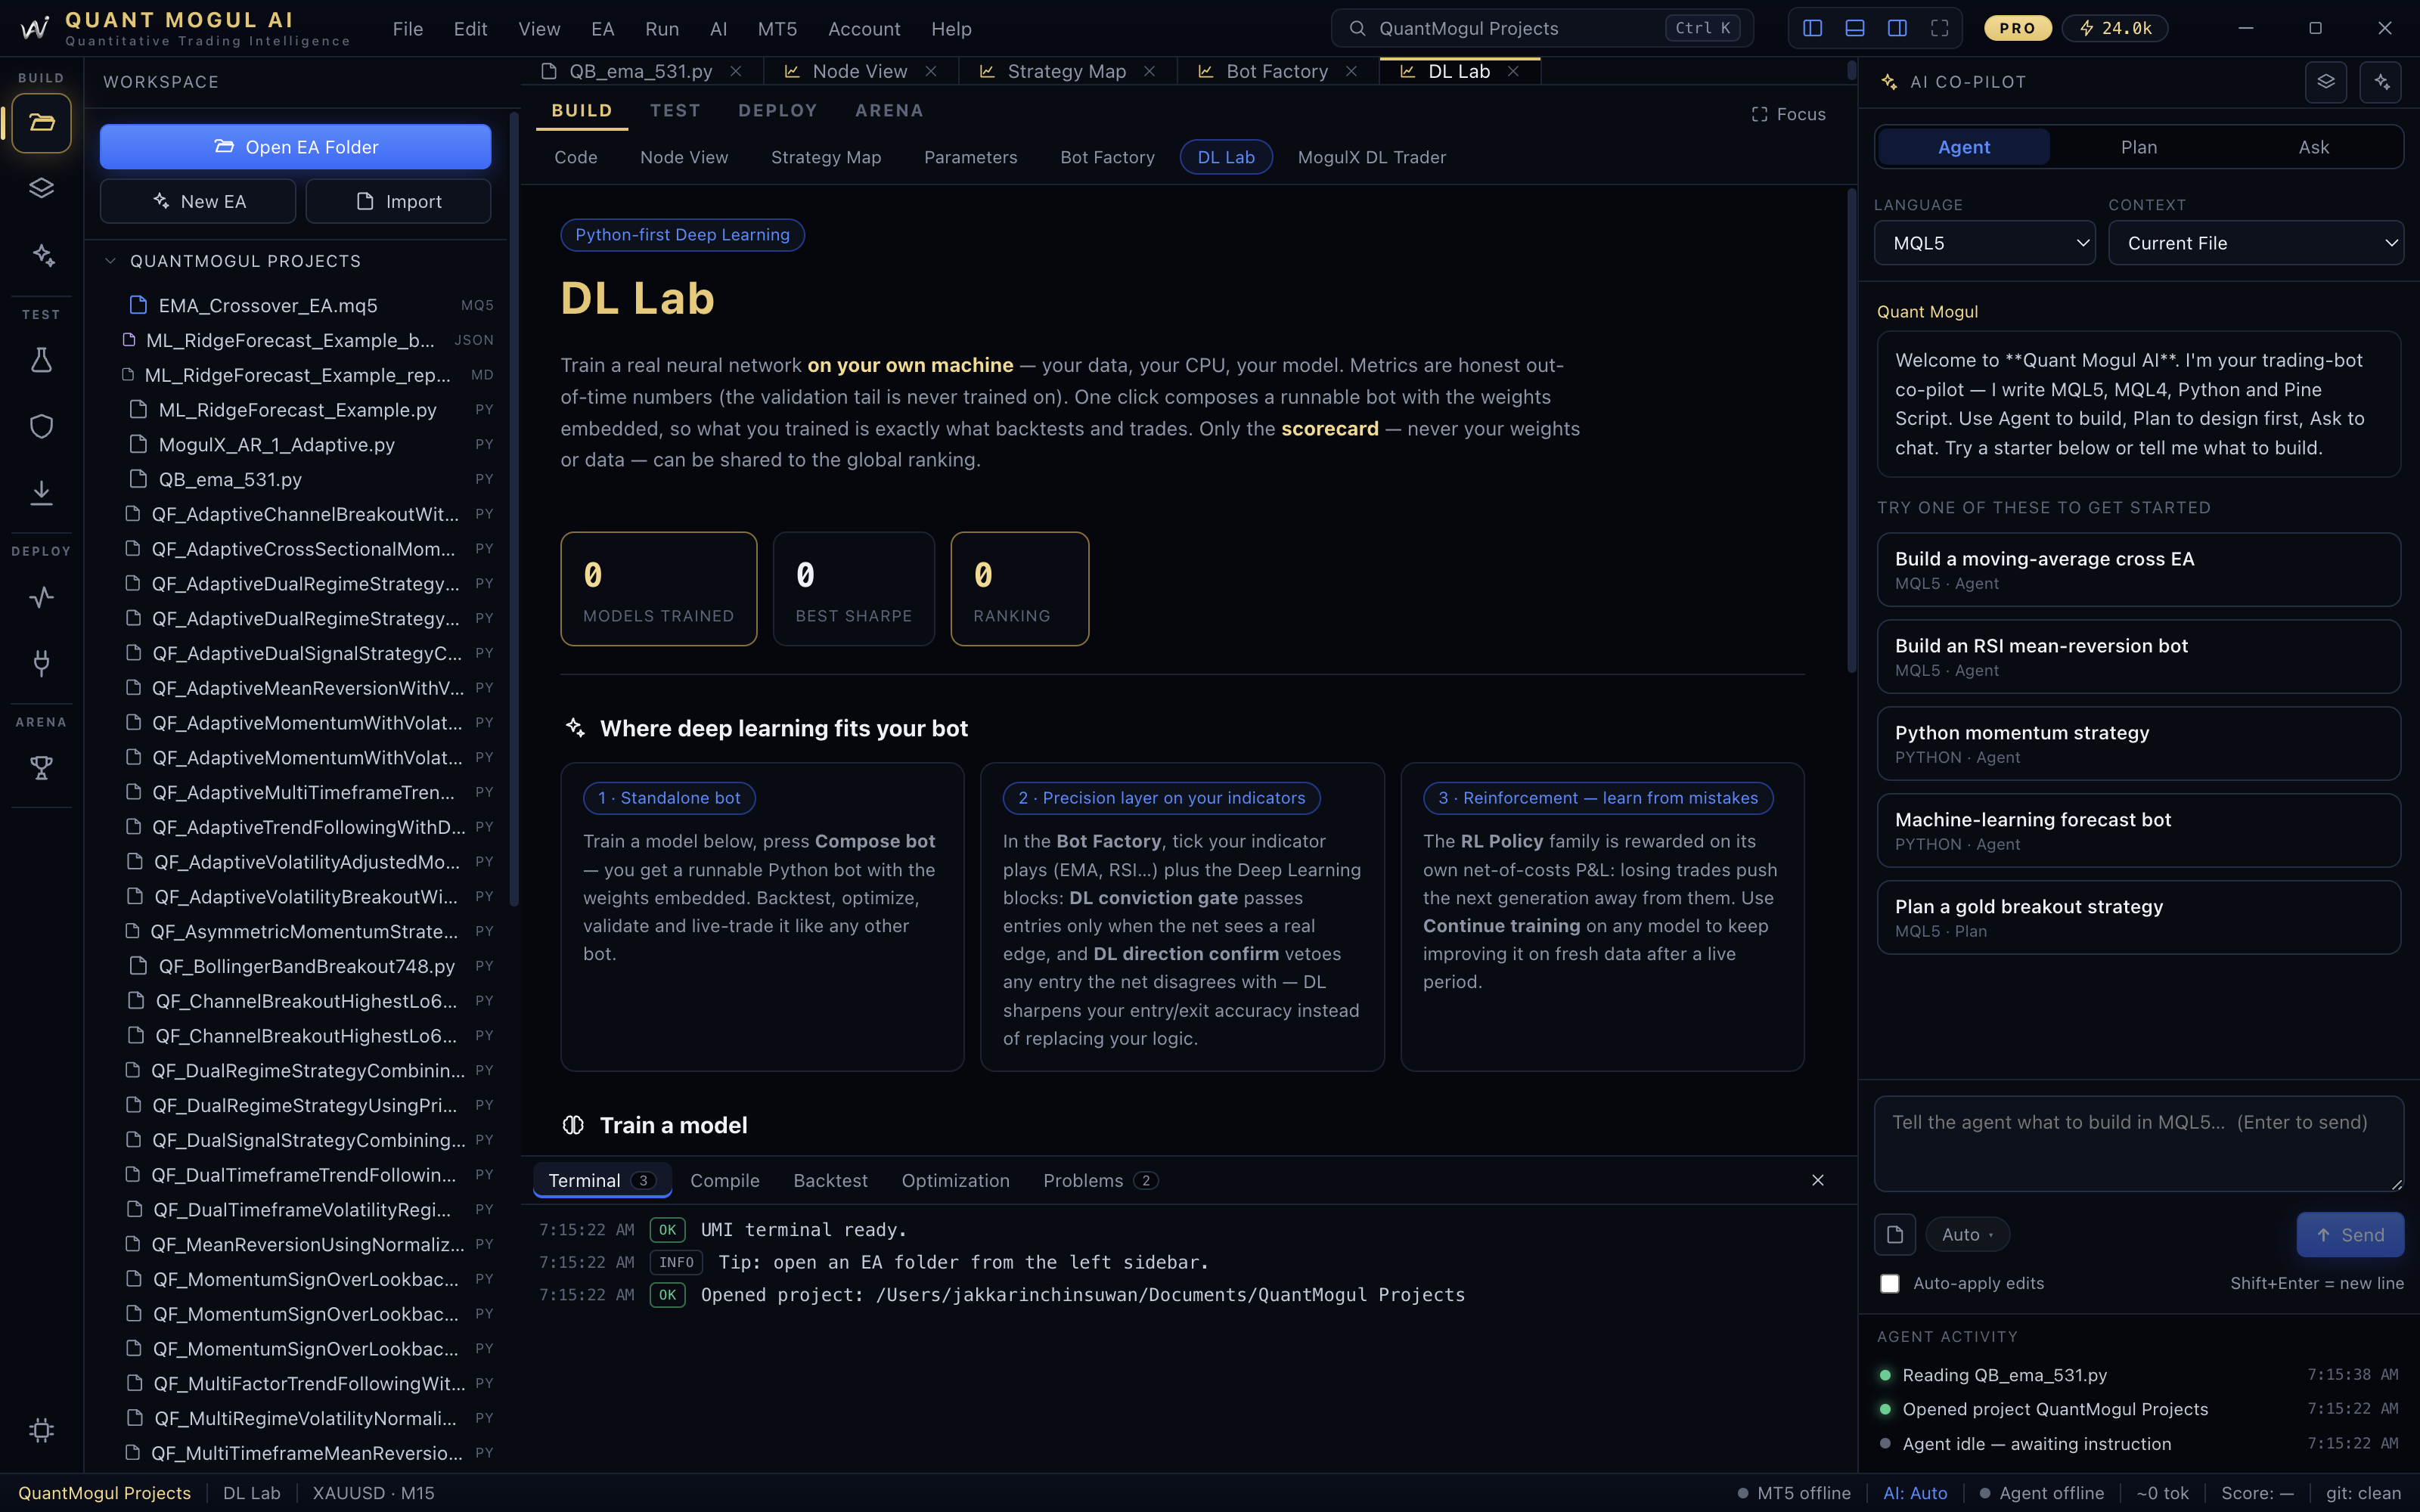The image size is (2420, 1512).
Task: Click the 24.0k credits lightning badge
Action: tap(2116, 28)
